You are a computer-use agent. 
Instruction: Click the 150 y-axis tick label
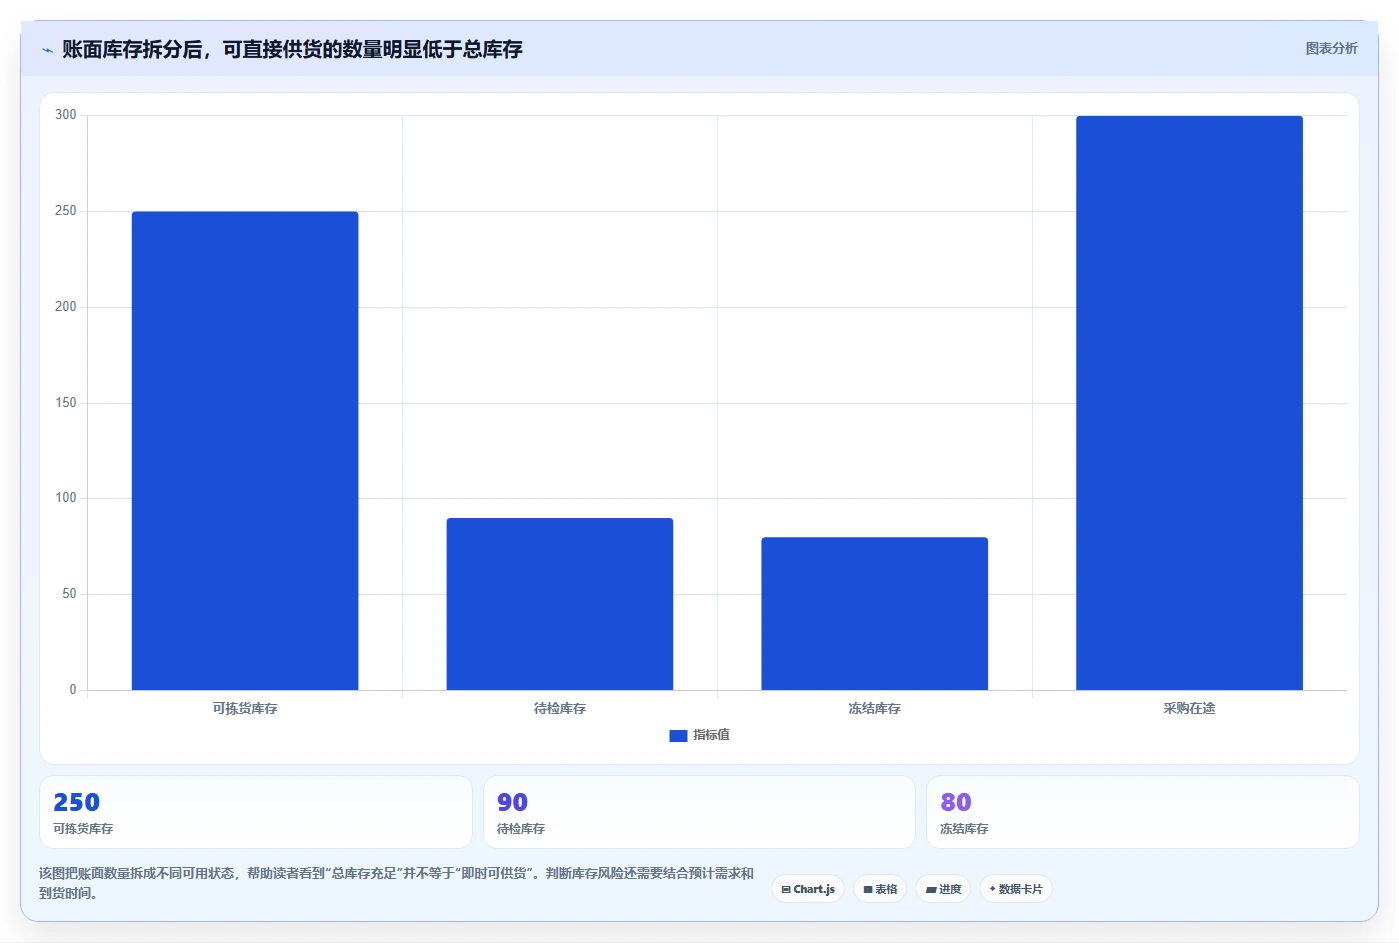pos(66,403)
